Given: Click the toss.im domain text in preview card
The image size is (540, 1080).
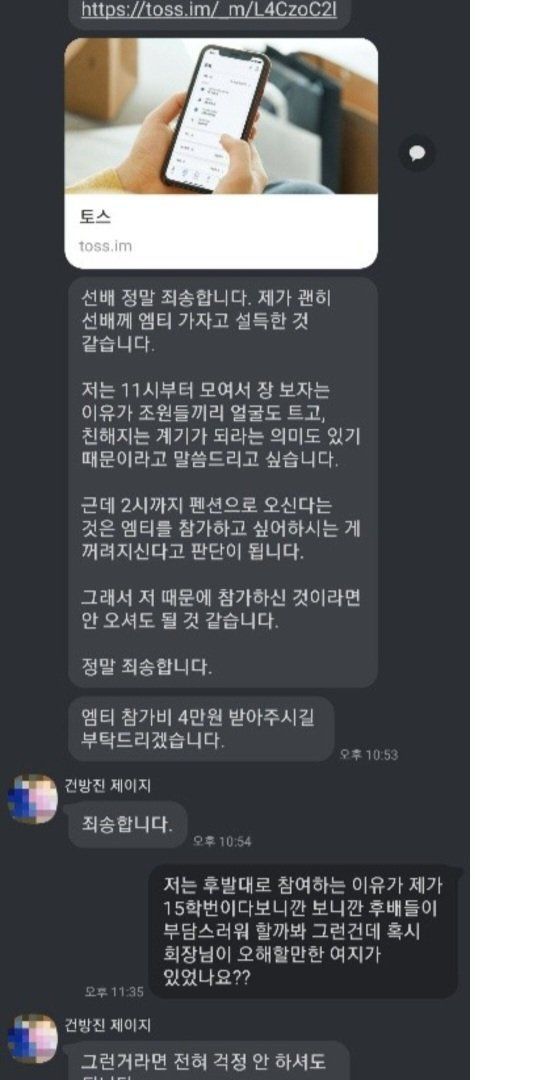Looking at the screenshot, I should tap(105, 246).
